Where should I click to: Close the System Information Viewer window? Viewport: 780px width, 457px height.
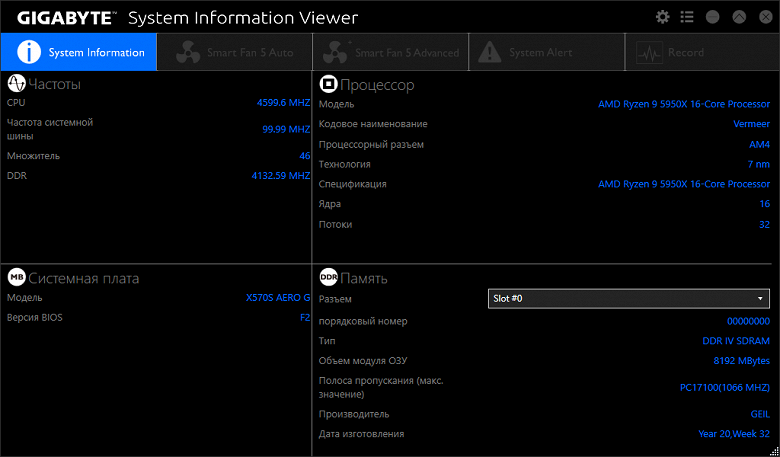pos(764,17)
